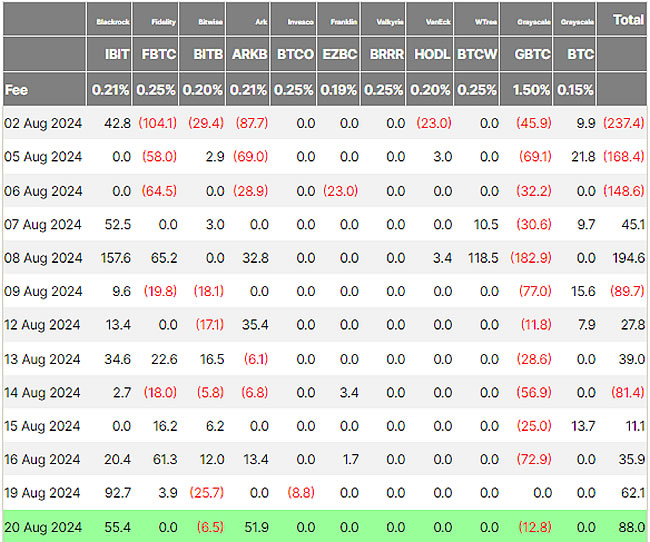Select the 88.0 total in green row
Screen dimensions: 650x542
point(630,524)
